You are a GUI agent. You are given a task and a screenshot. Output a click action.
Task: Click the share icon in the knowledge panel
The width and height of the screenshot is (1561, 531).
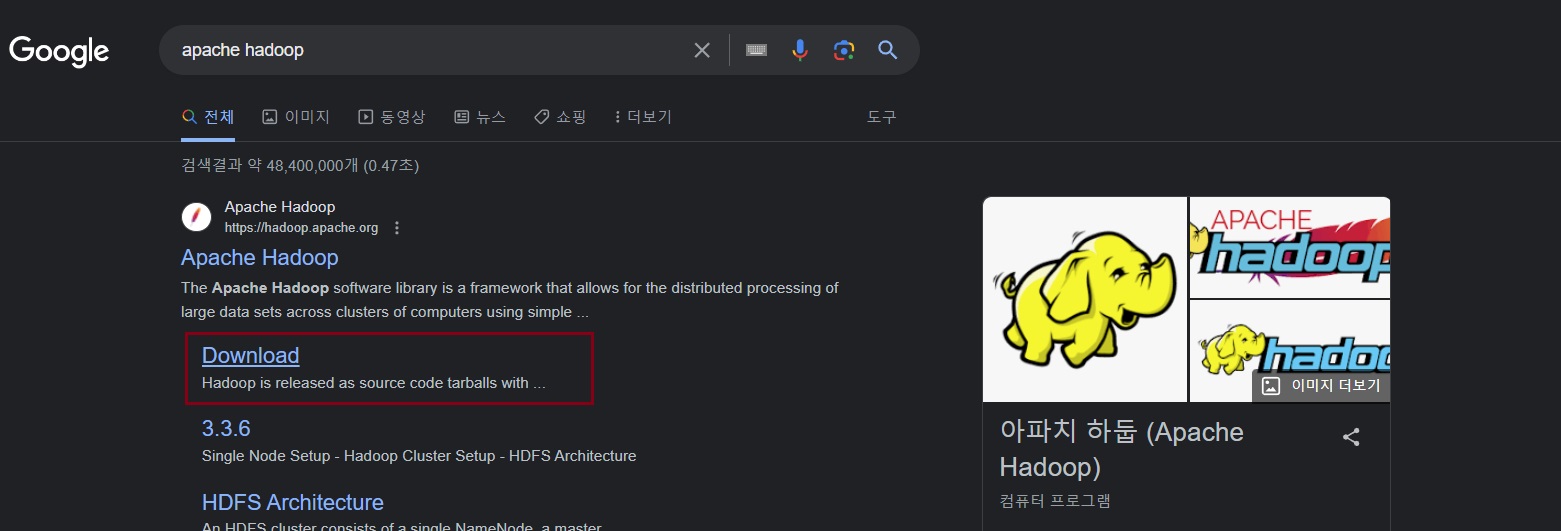[x=1351, y=437]
